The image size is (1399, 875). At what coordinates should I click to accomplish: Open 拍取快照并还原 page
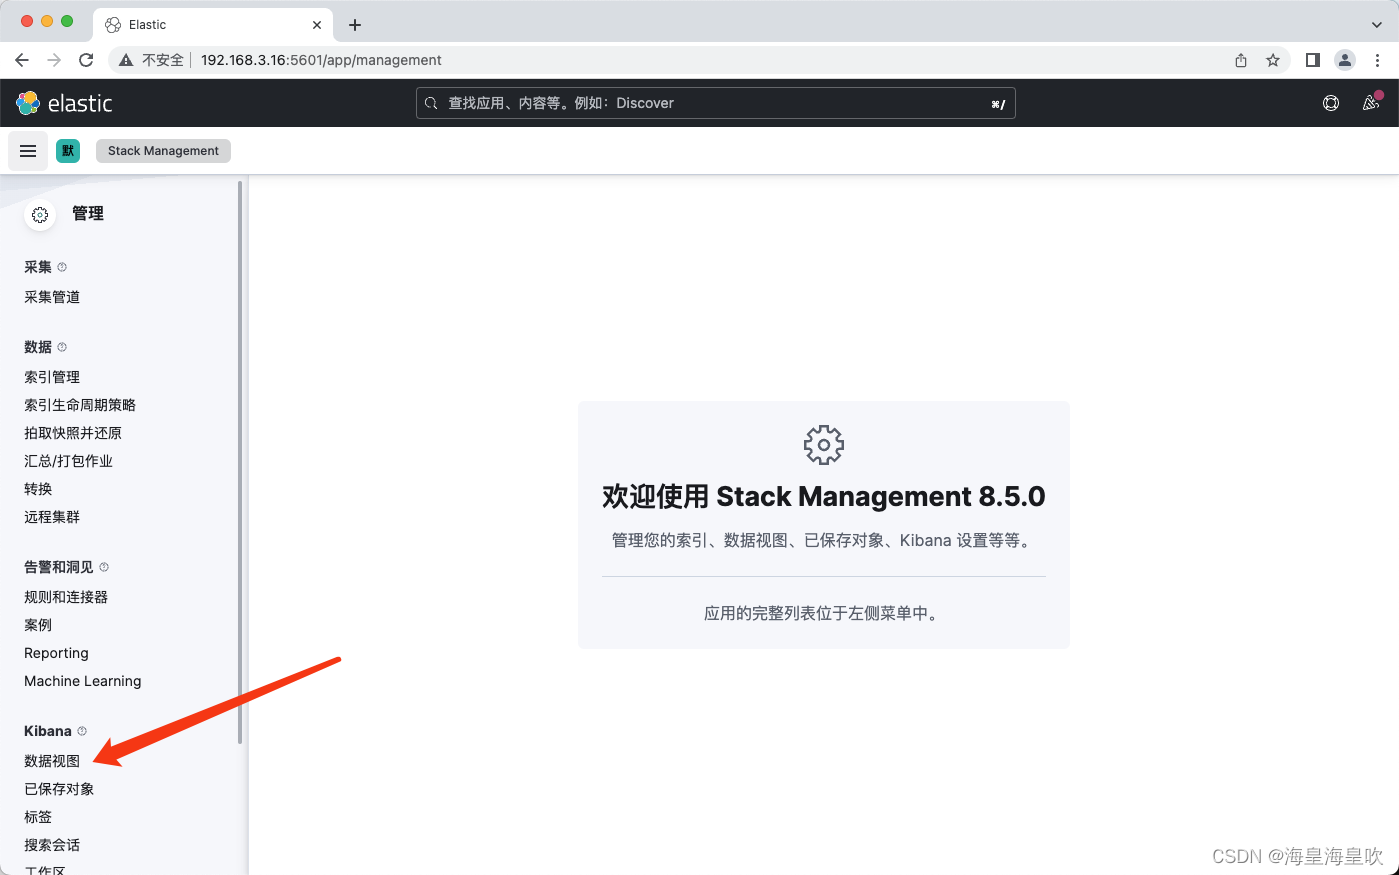[x=73, y=433]
